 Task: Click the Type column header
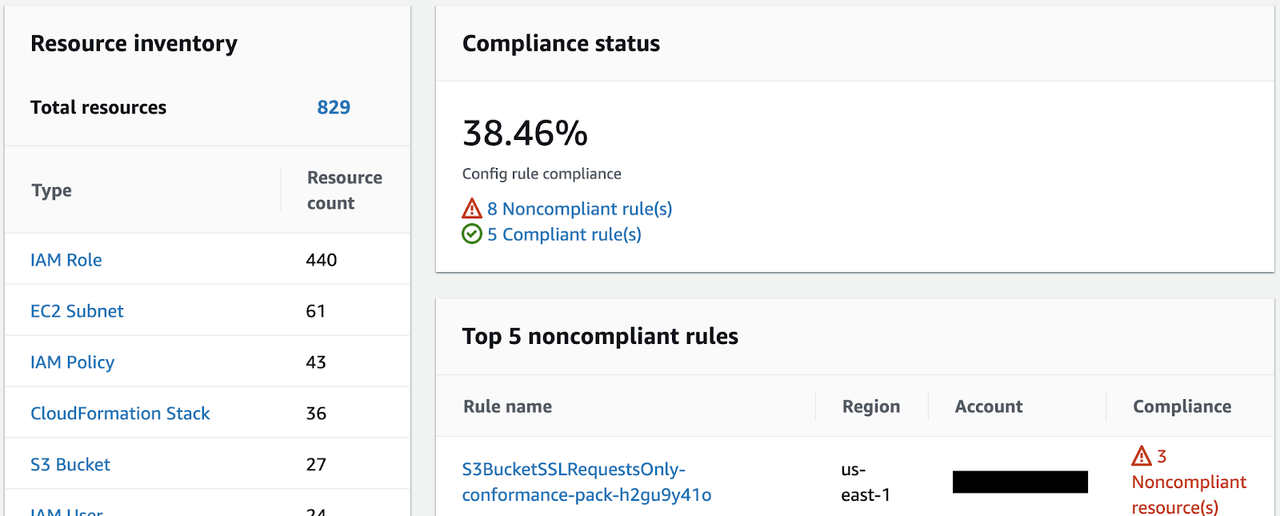(x=52, y=191)
